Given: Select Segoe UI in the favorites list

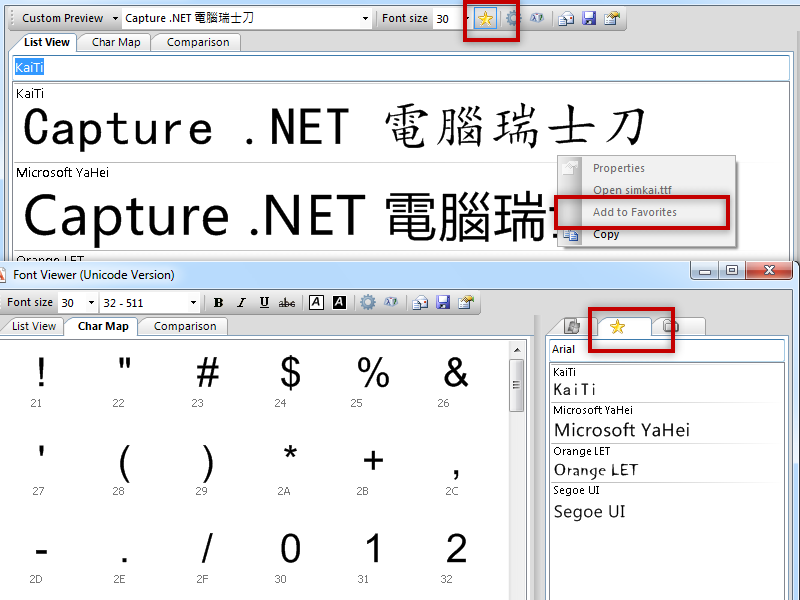Looking at the screenshot, I should coord(666,504).
